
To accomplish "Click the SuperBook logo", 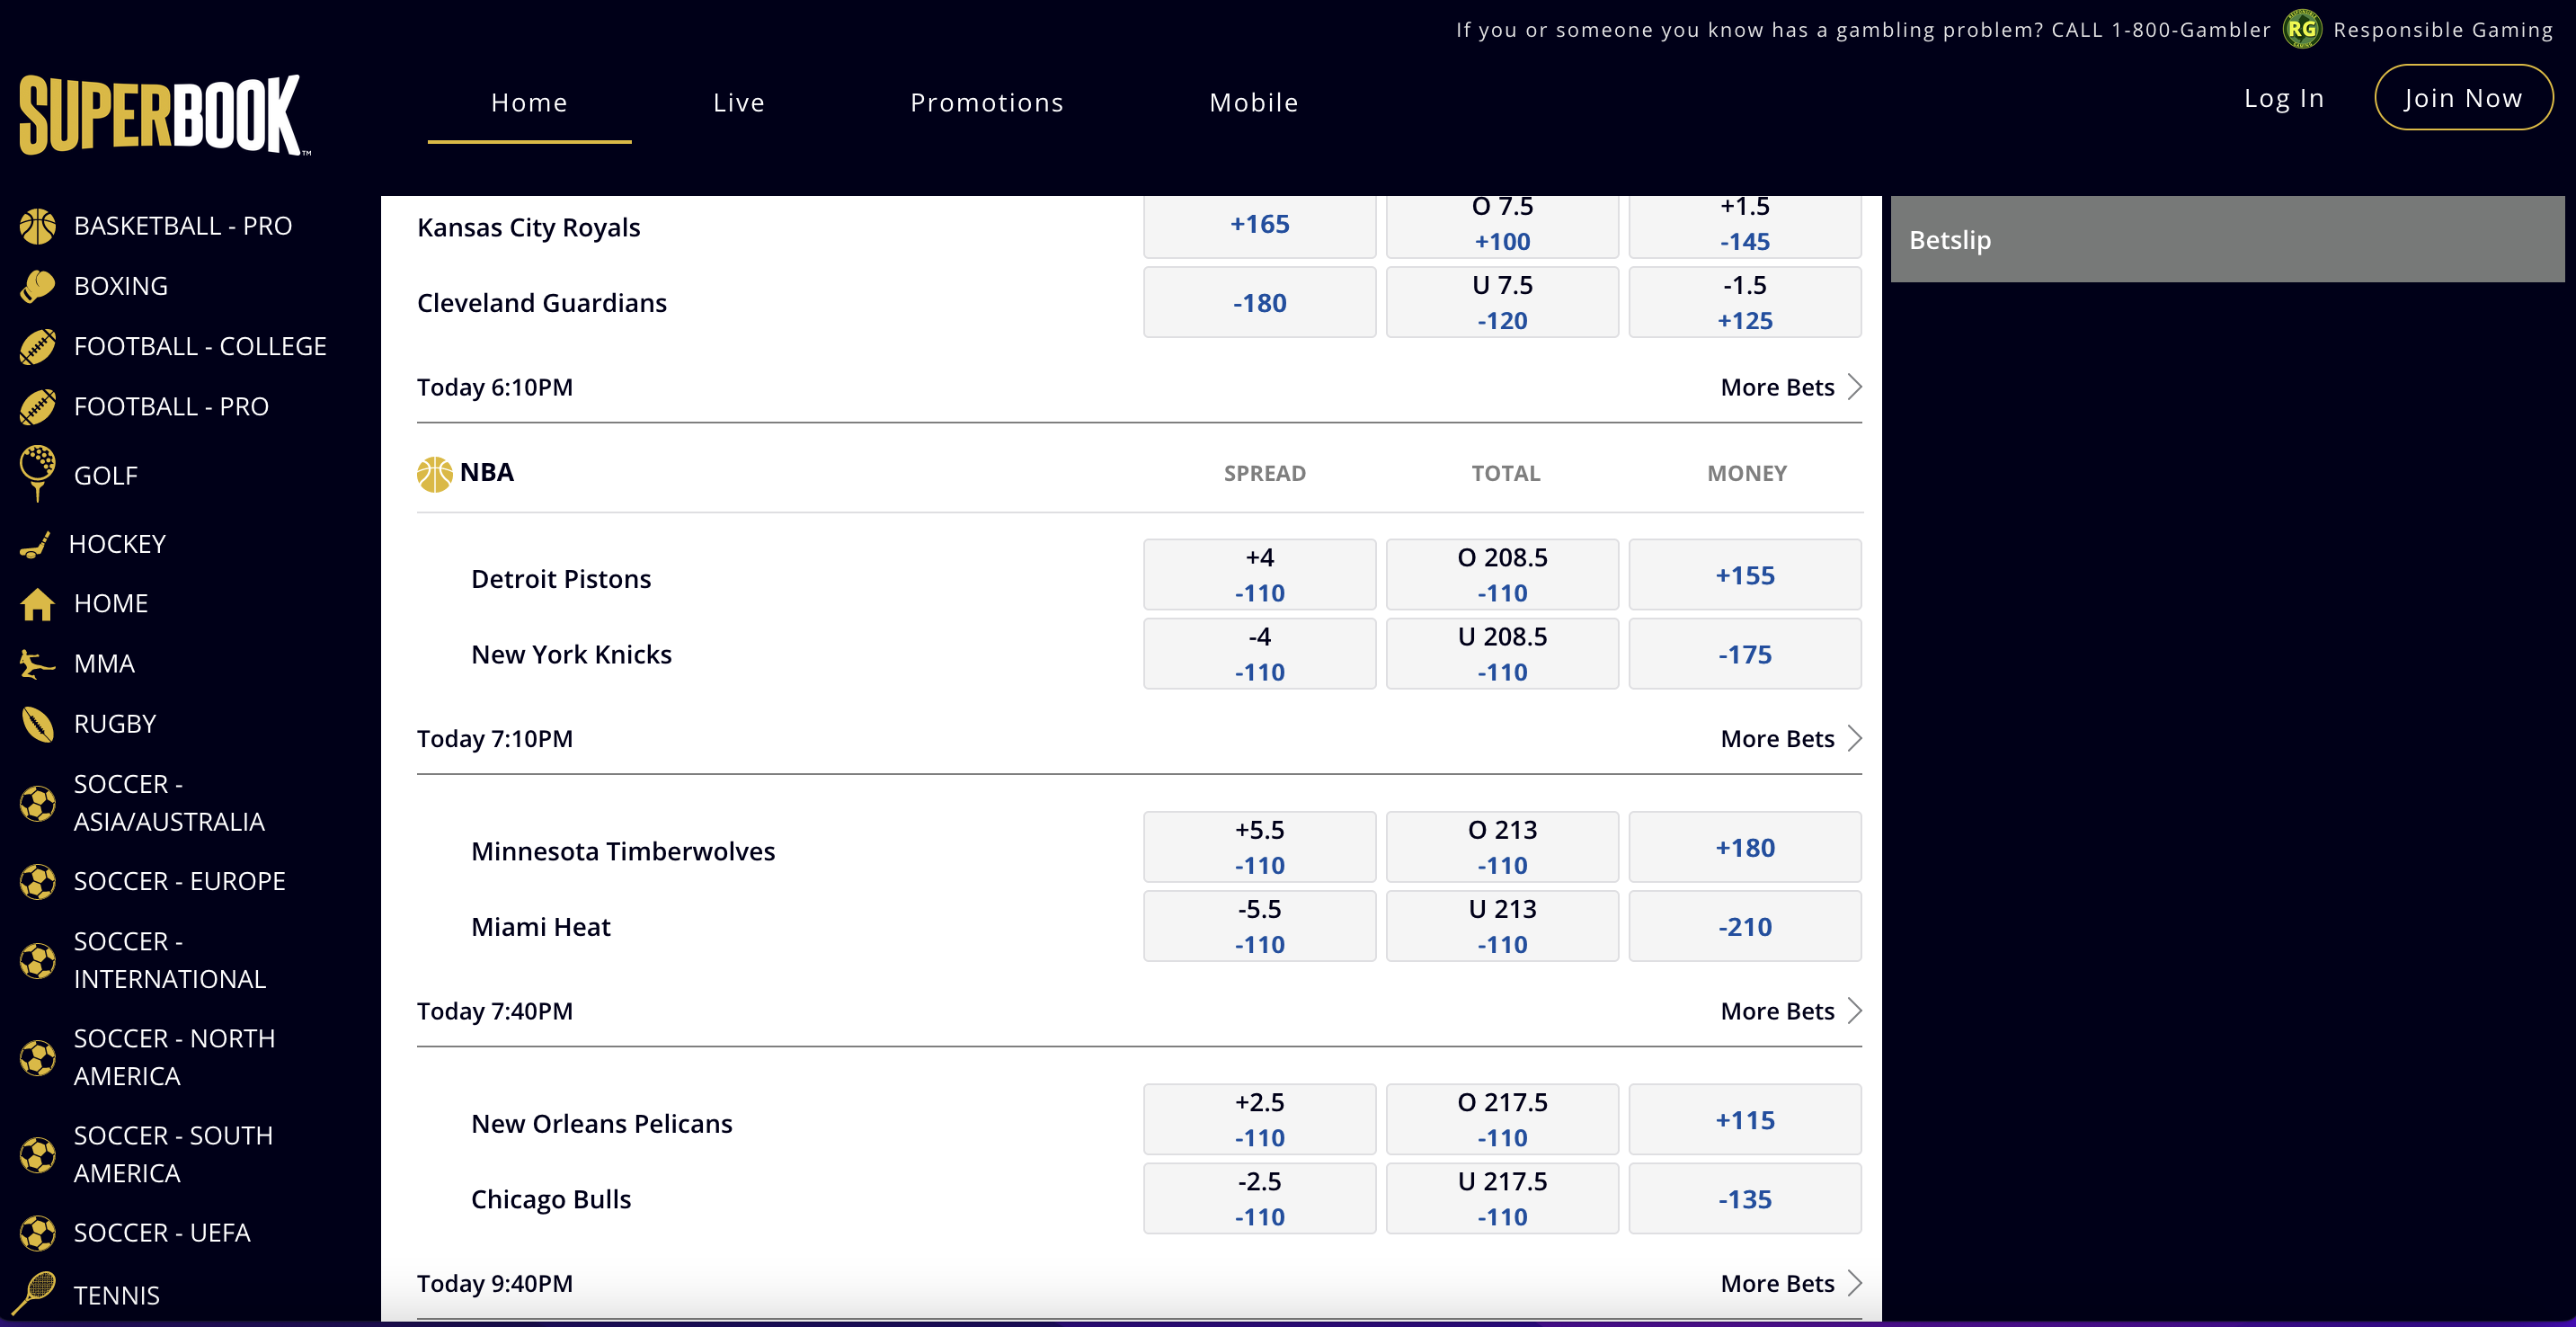I will click(x=164, y=115).
